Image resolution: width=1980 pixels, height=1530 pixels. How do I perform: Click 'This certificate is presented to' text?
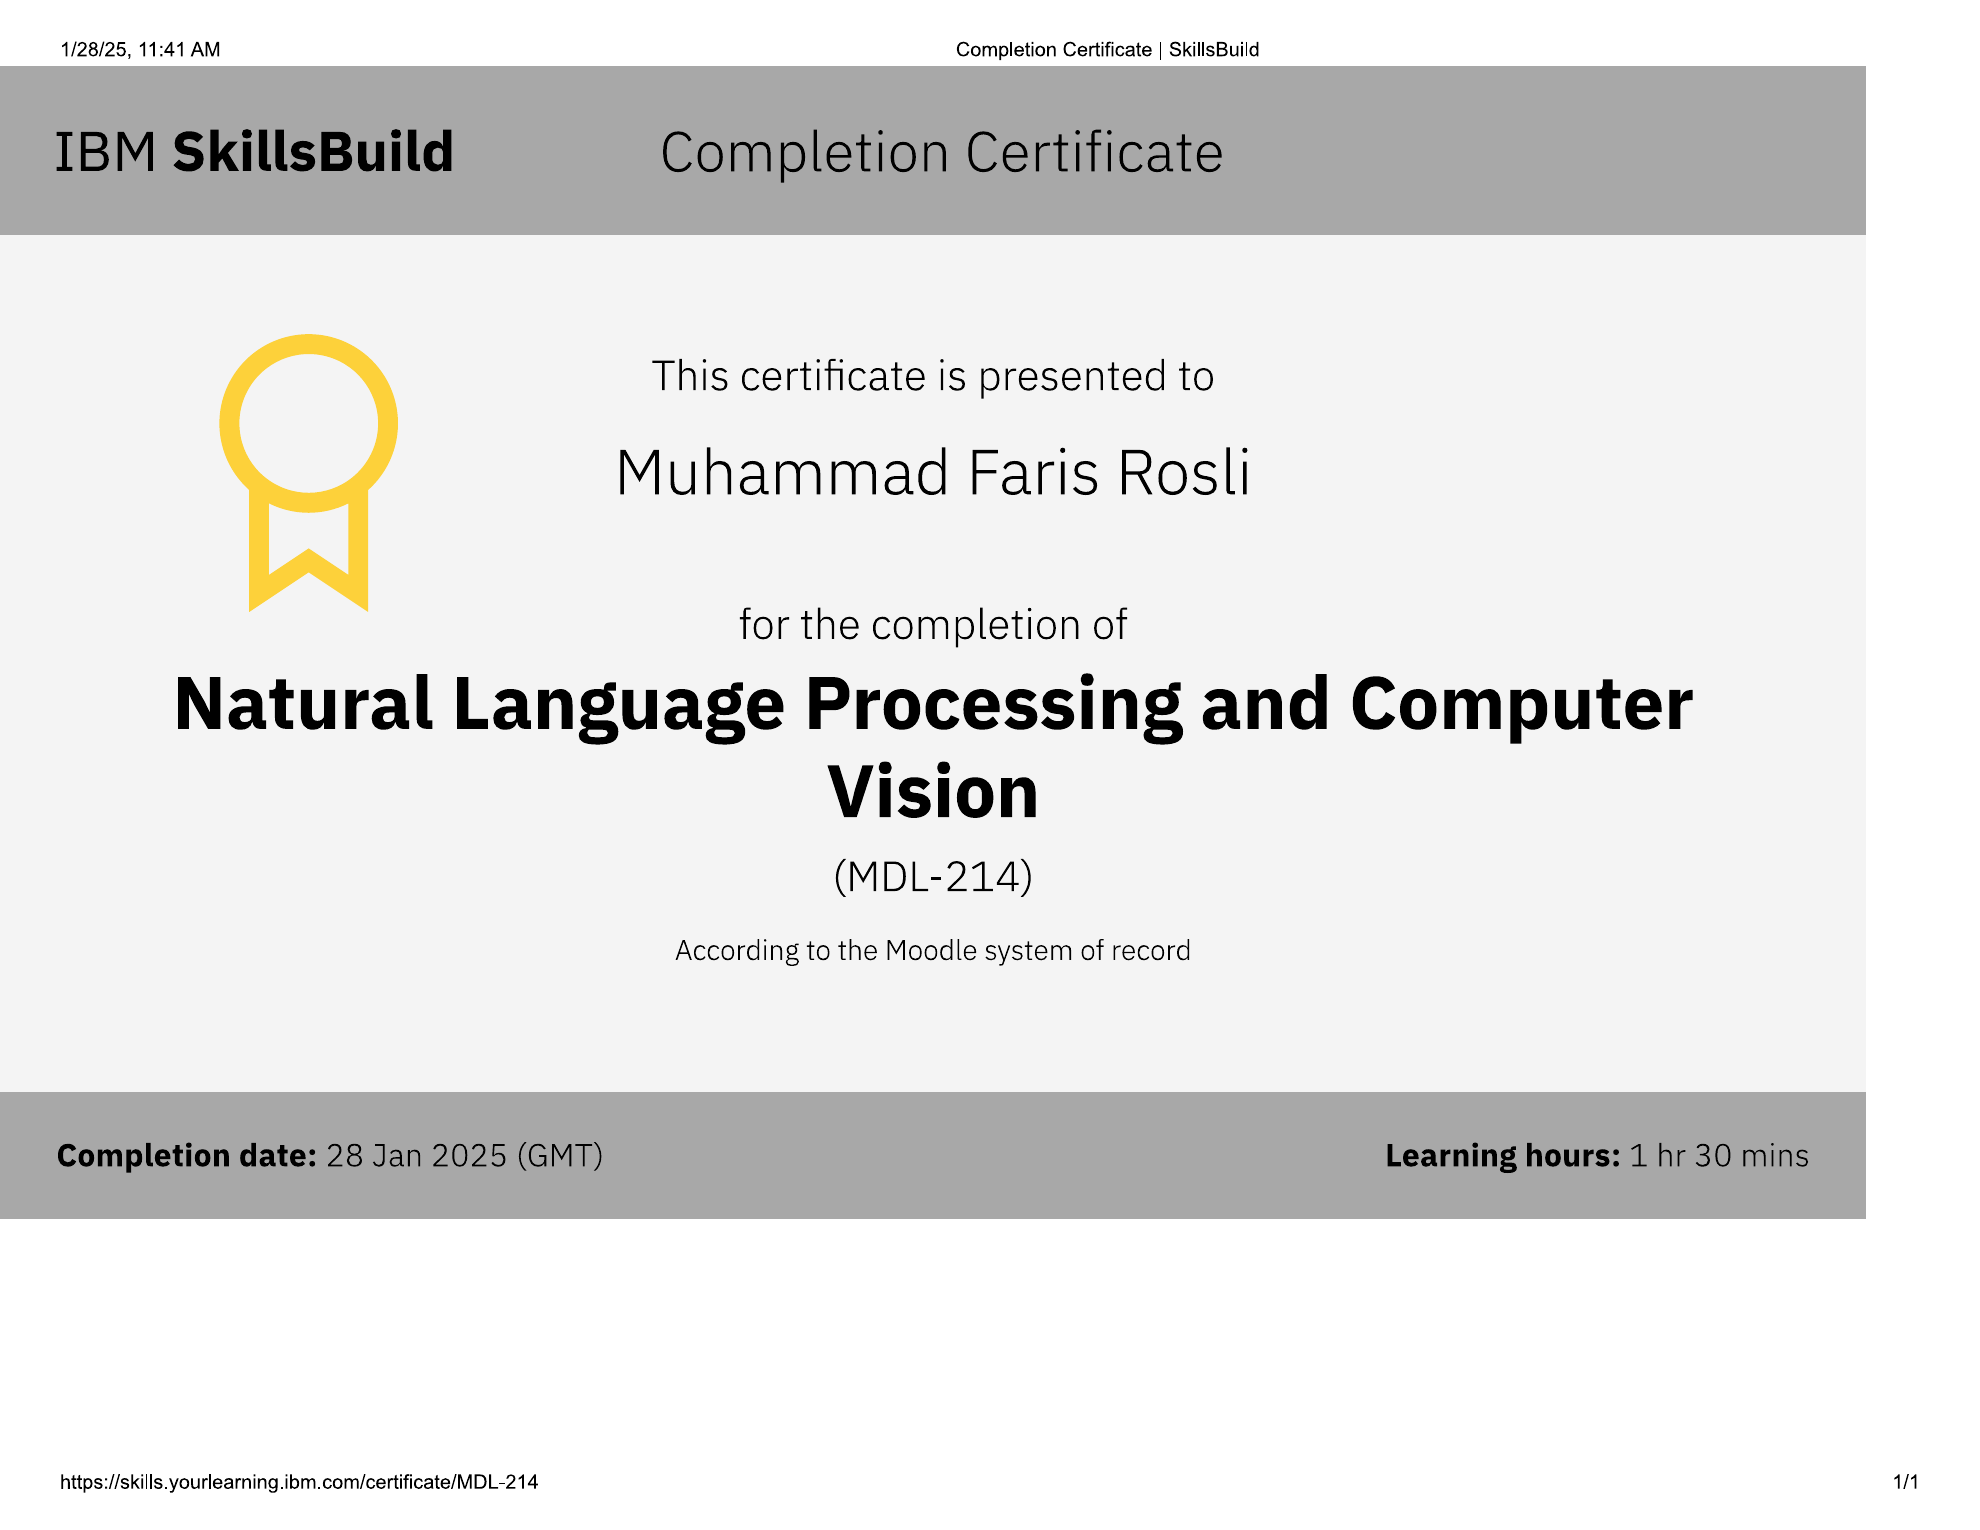(933, 377)
